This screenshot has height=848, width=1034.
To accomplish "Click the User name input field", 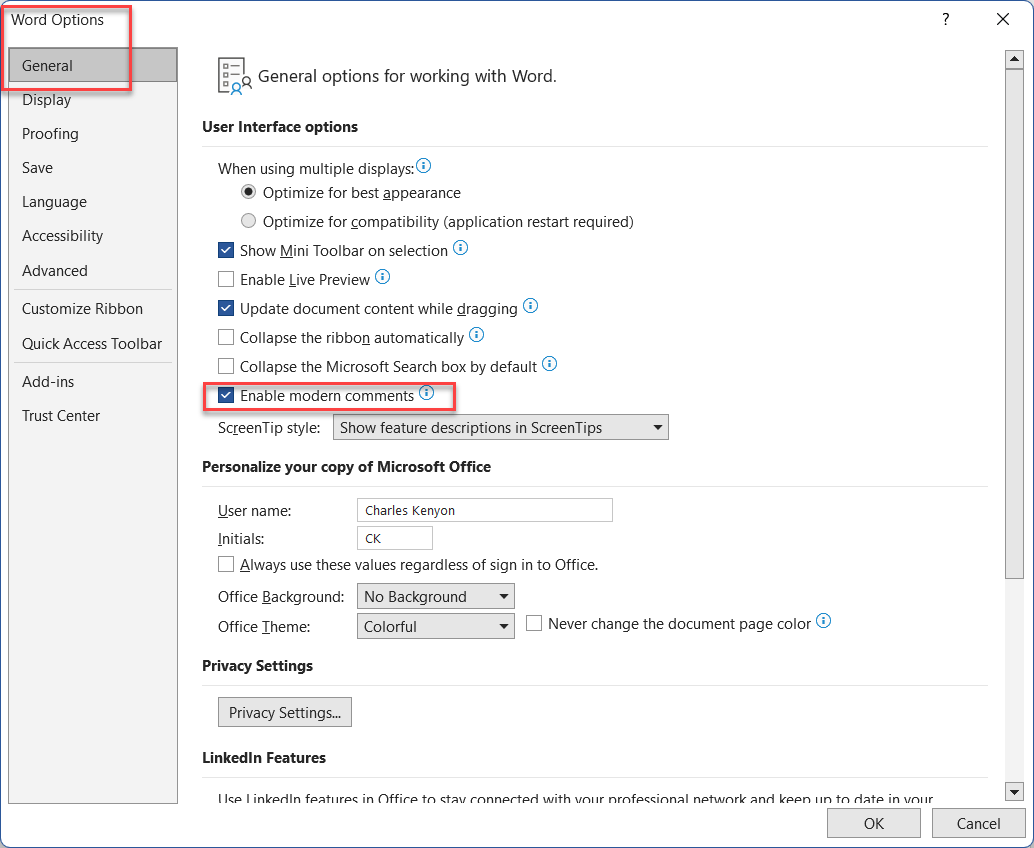I will pyautogui.click(x=485, y=510).
